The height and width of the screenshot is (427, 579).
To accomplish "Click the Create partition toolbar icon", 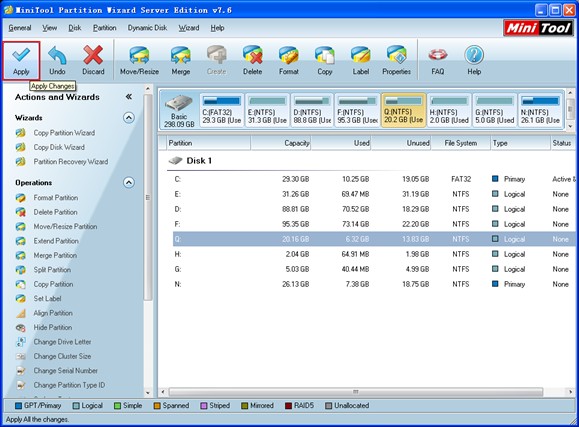I will coord(216,61).
